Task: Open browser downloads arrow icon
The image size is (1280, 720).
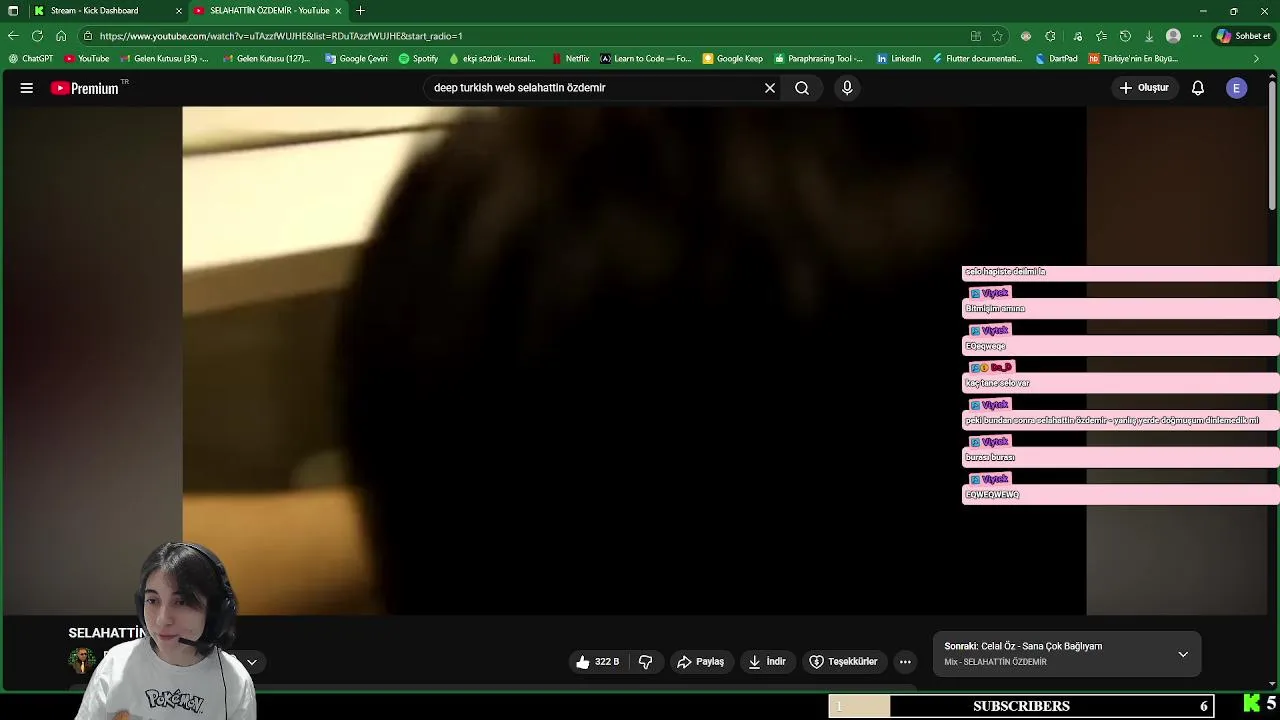Action: (x=1149, y=36)
